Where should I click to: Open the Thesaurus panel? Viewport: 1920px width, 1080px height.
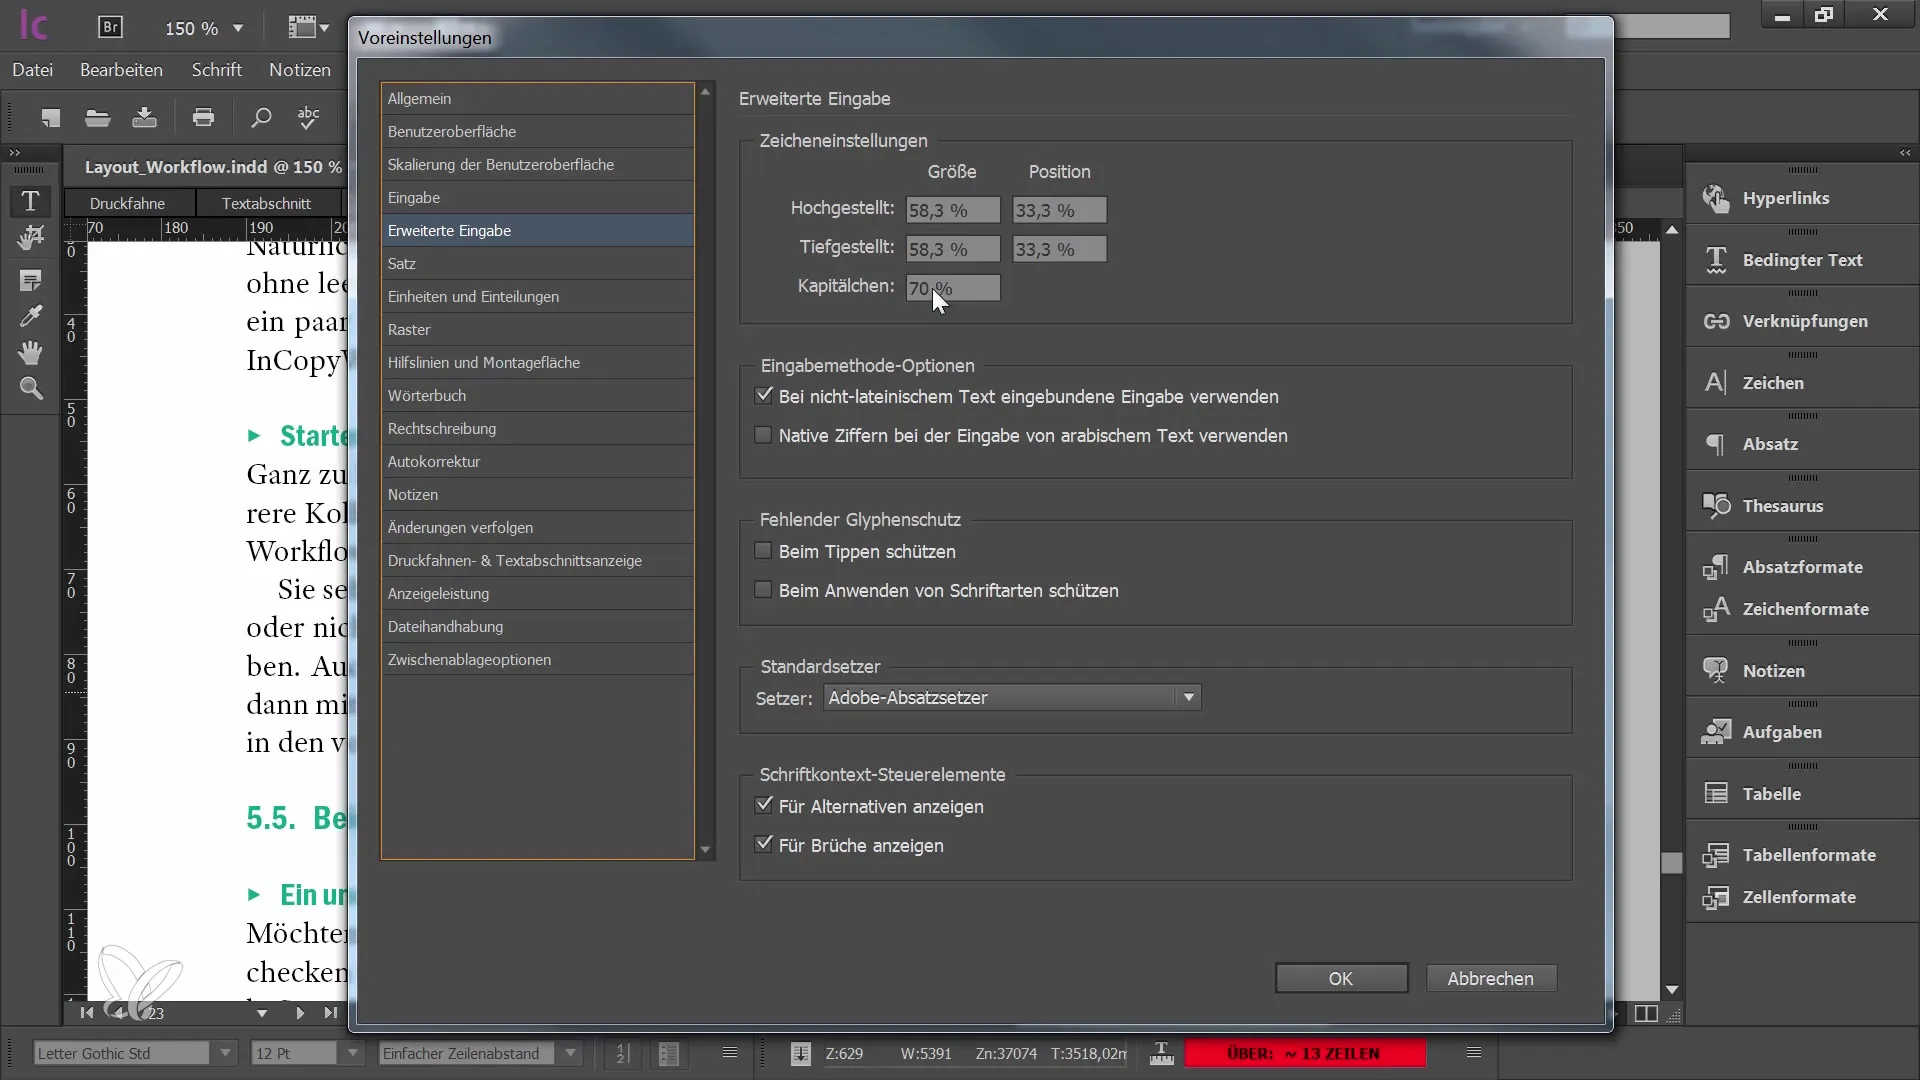pos(1783,505)
